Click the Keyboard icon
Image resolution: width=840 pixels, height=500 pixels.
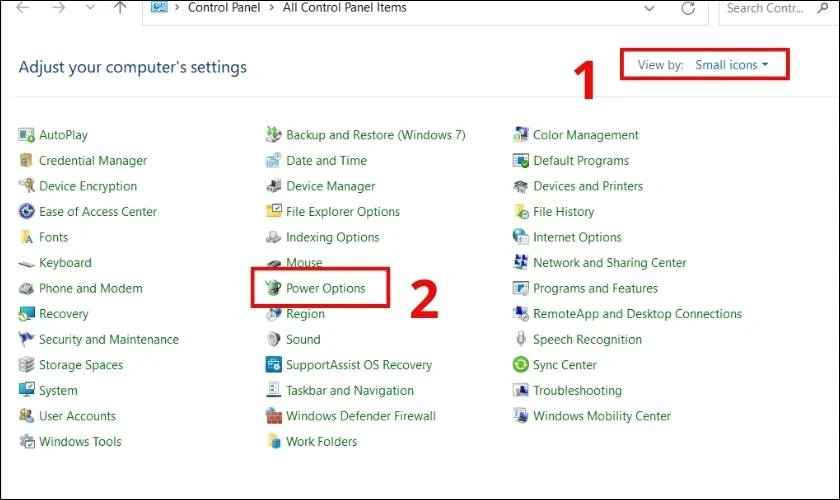pos(26,263)
